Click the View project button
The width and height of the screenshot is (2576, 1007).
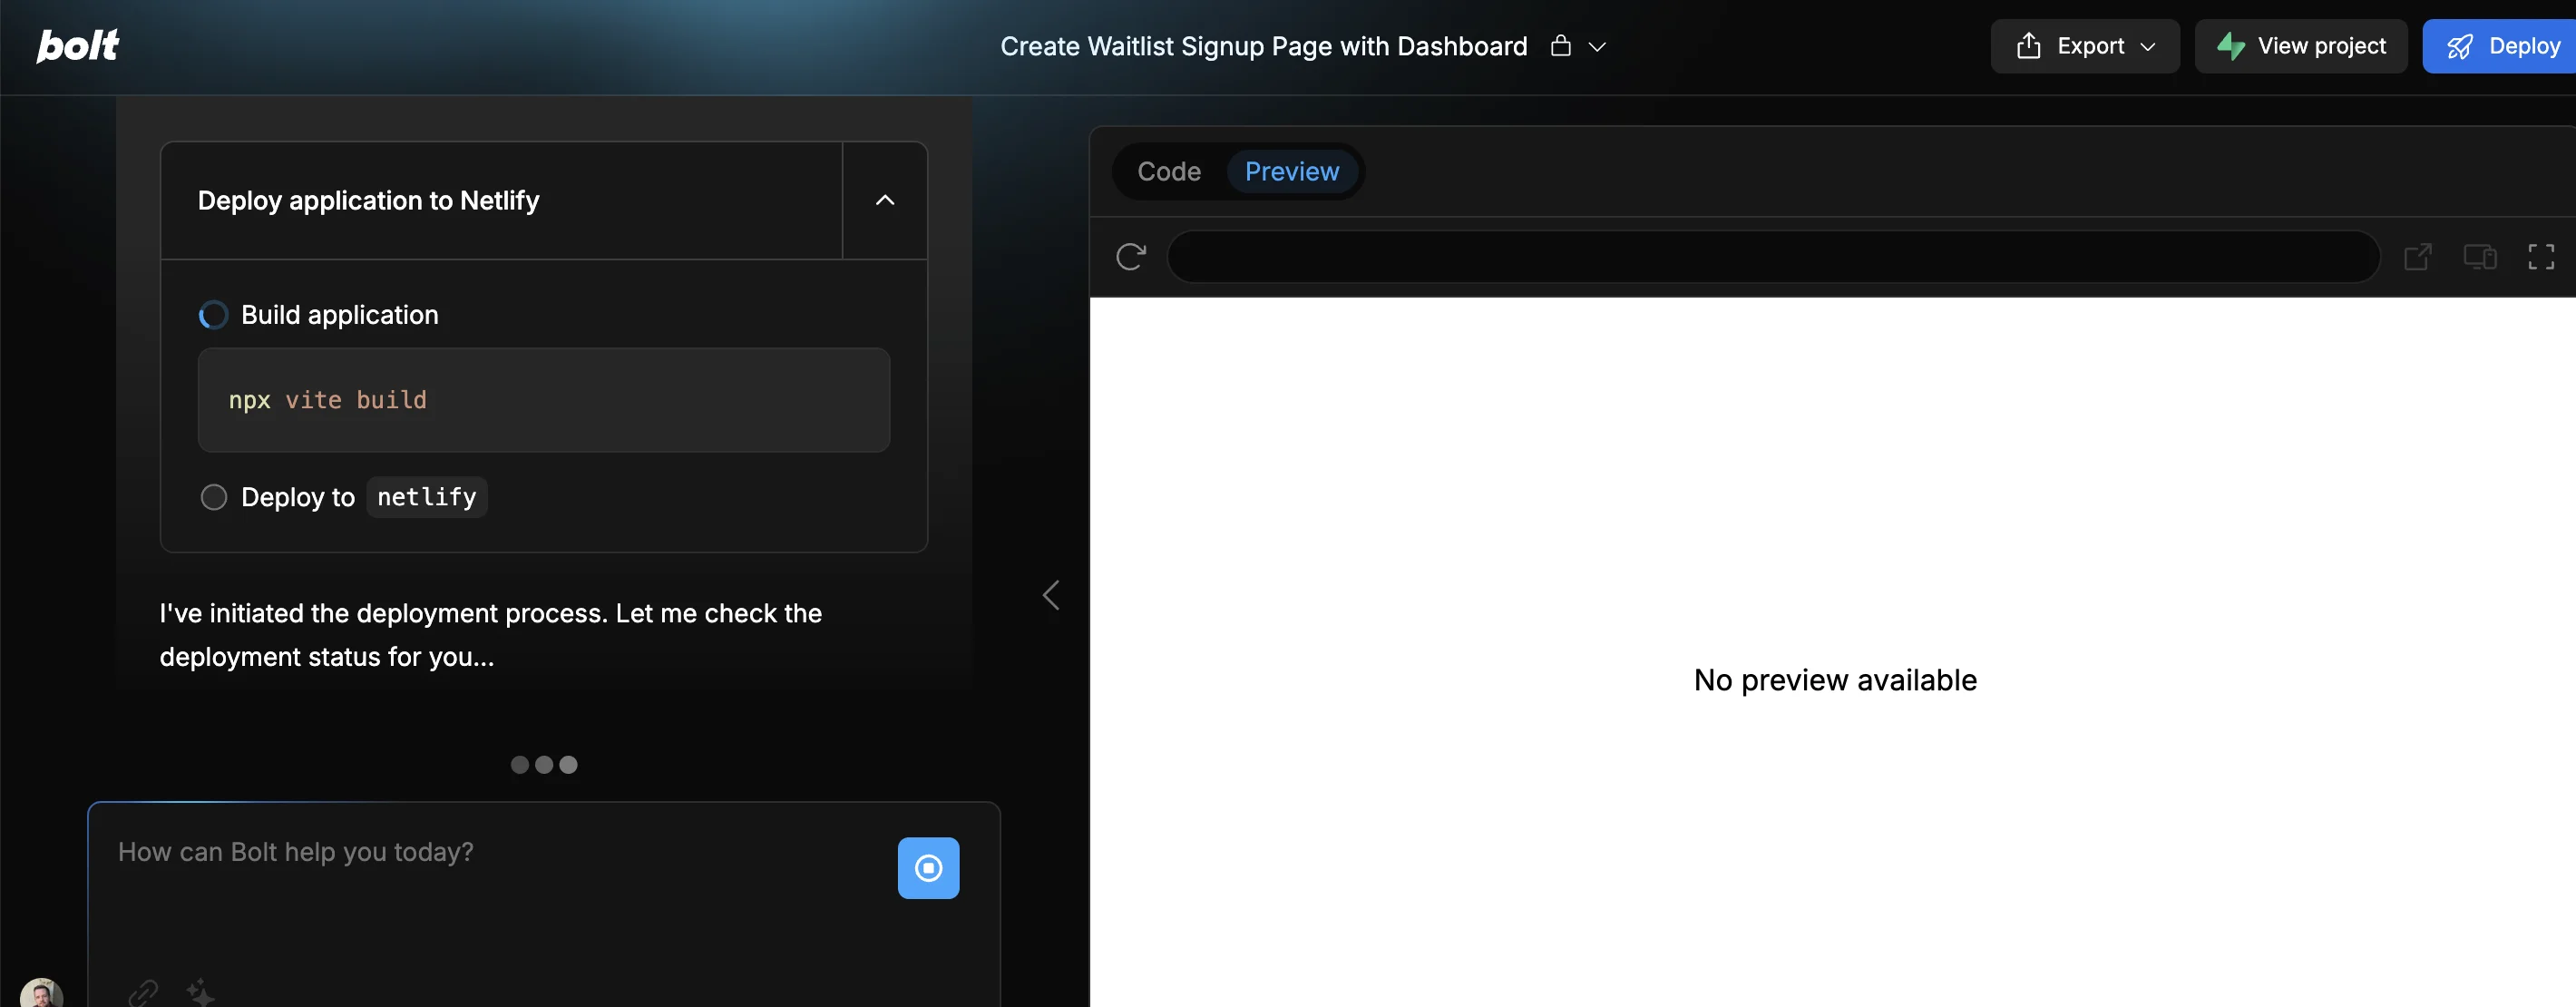pos(2300,46)
